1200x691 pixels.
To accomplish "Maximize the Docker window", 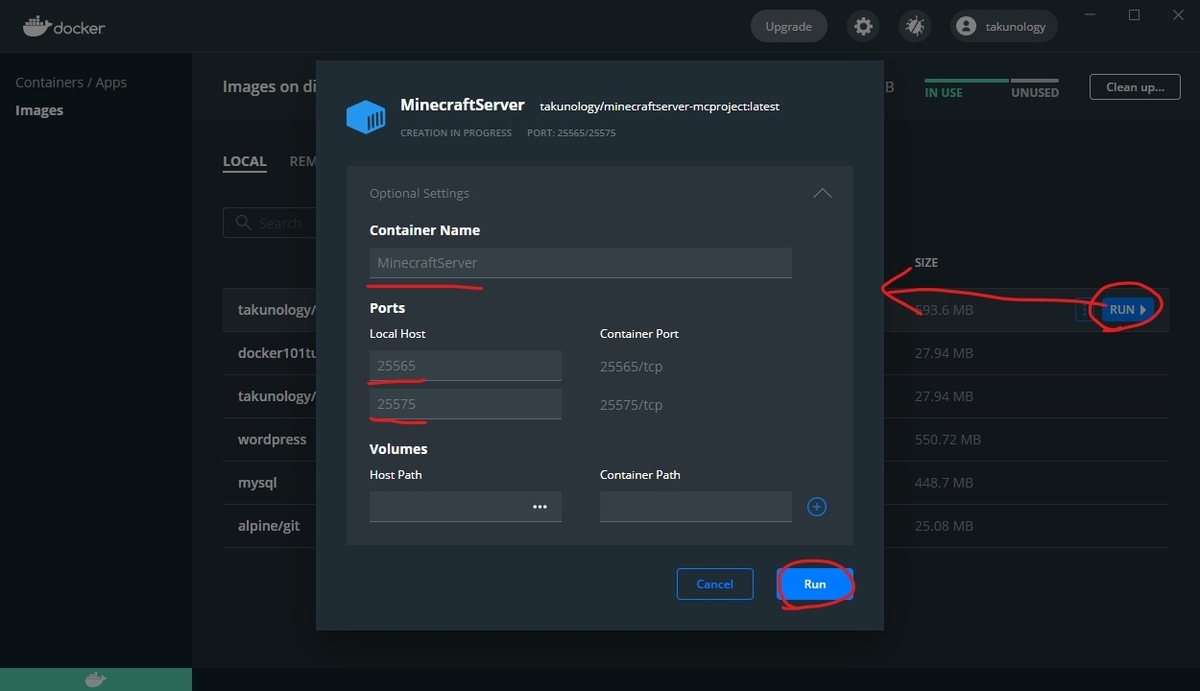I will tap(1134, 15).
